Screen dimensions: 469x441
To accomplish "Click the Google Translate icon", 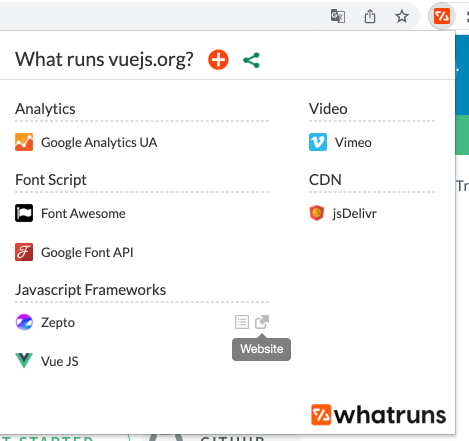I will coord(338,16).
